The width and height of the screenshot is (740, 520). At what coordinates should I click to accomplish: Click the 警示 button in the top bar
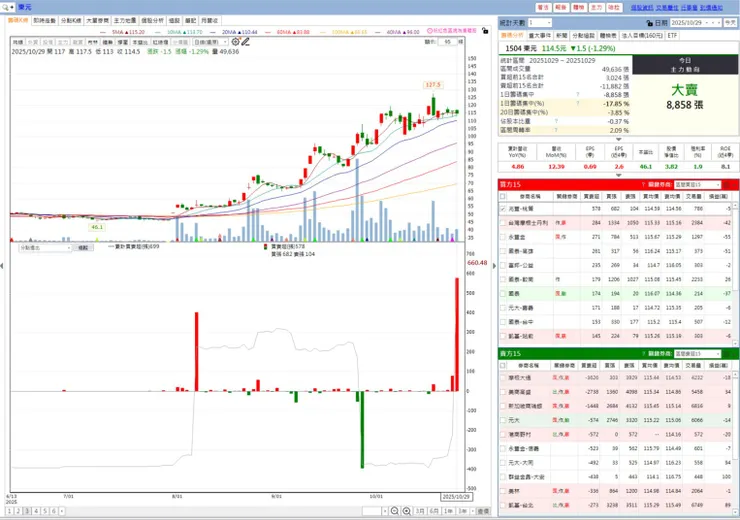543,8
